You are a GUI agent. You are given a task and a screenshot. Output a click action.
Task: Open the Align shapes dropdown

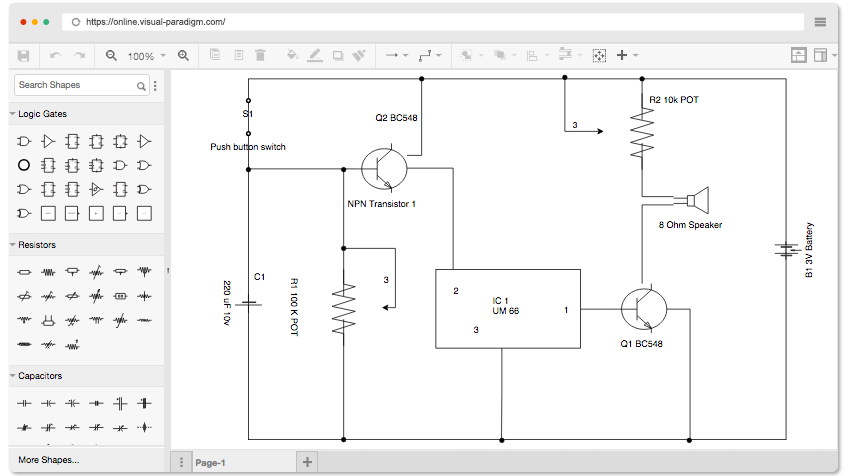tap(538, 55)
